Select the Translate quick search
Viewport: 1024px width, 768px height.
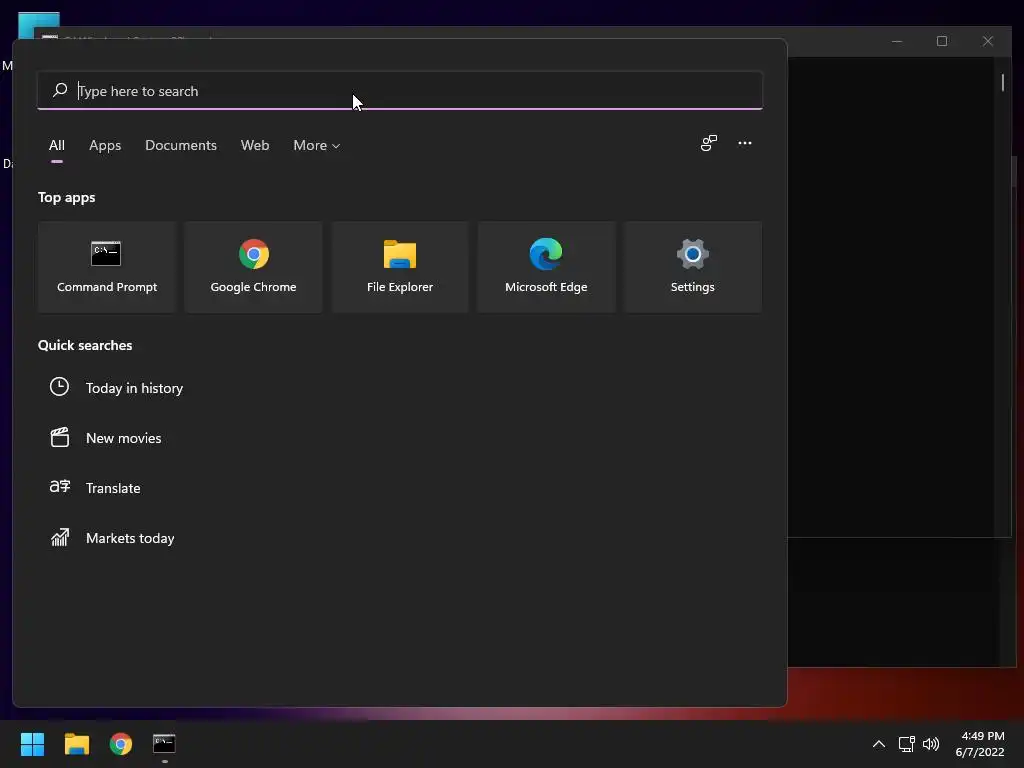(x=113, y=488)
